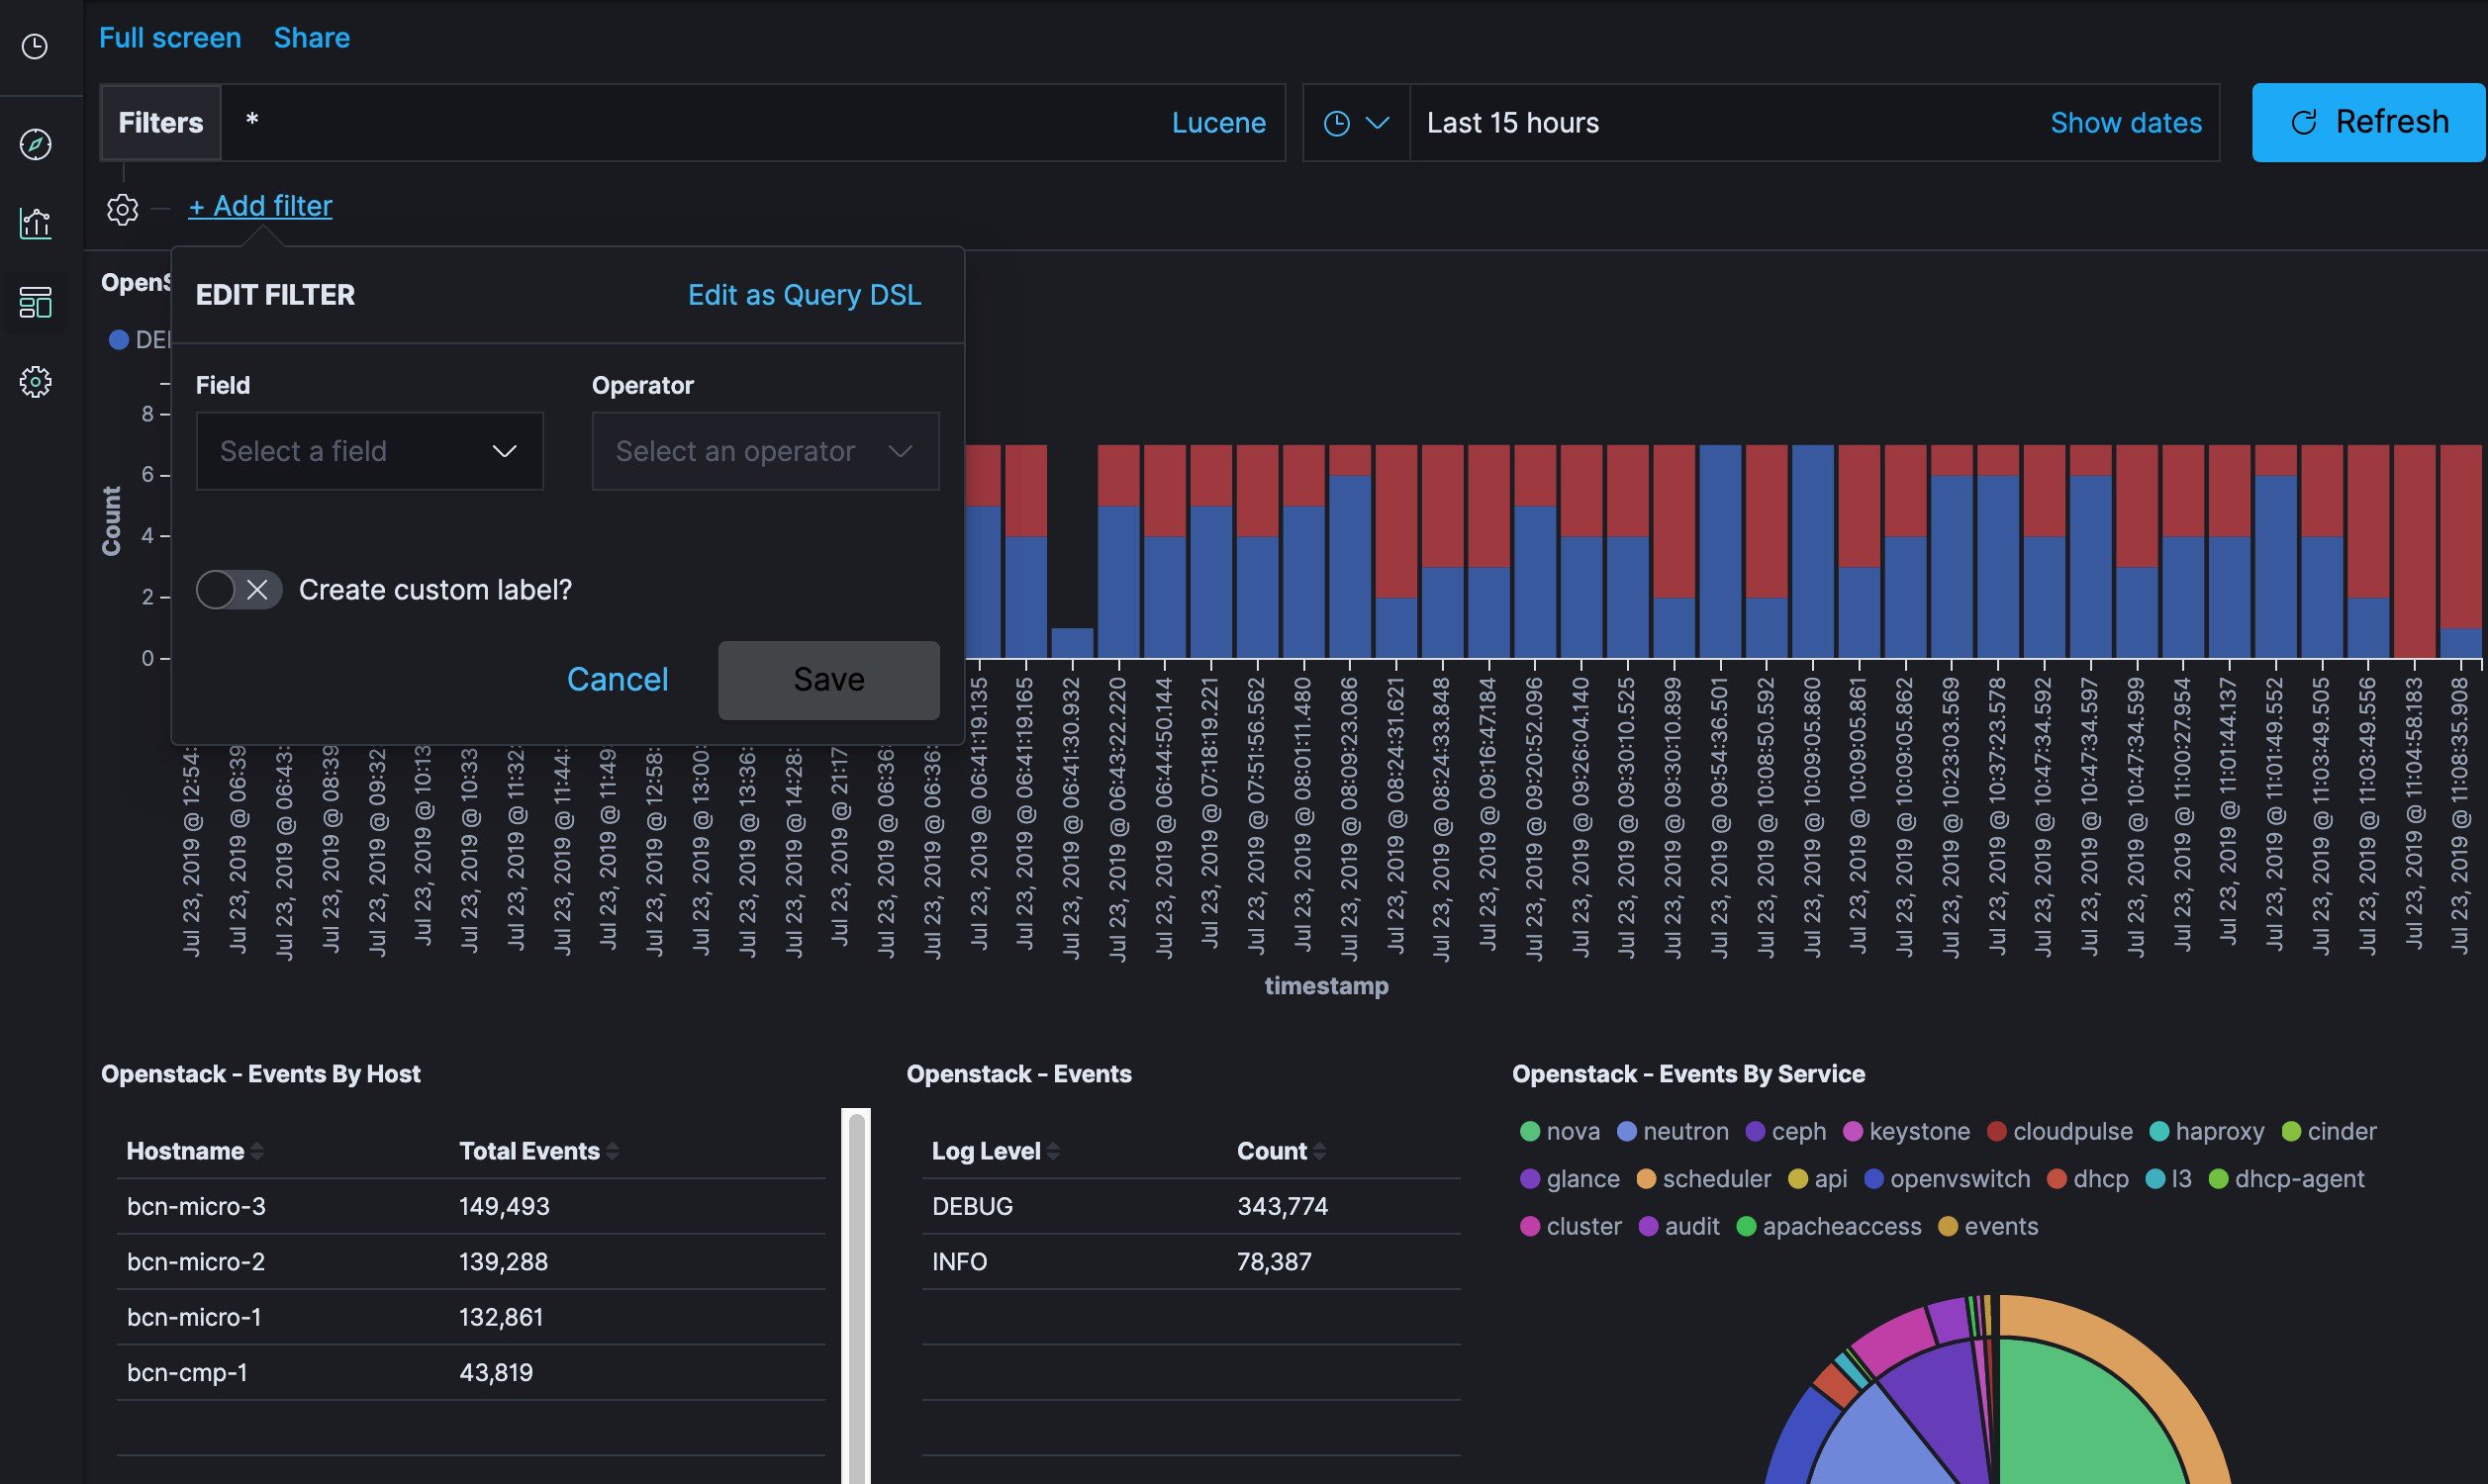Viewport: 2488px width, 1484px height.
Task: Click the dhcp-agent legend color dot
Action: (x=2218, y=1179)
